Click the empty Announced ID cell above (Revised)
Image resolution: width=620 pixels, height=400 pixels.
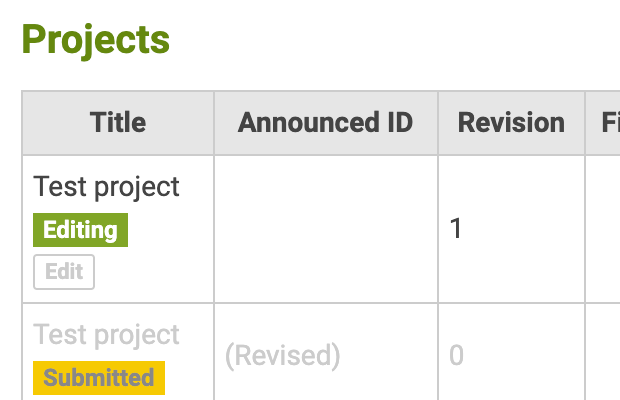click(325, 229)
